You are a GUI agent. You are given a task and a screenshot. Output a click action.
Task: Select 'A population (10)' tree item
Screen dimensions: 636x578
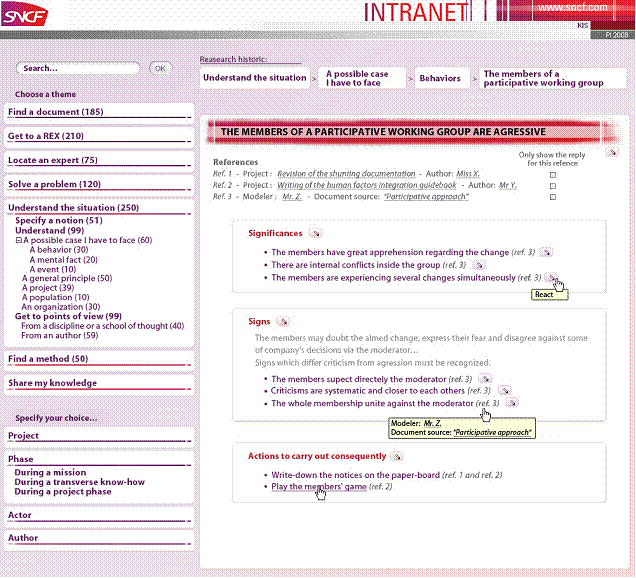[55, 297]
